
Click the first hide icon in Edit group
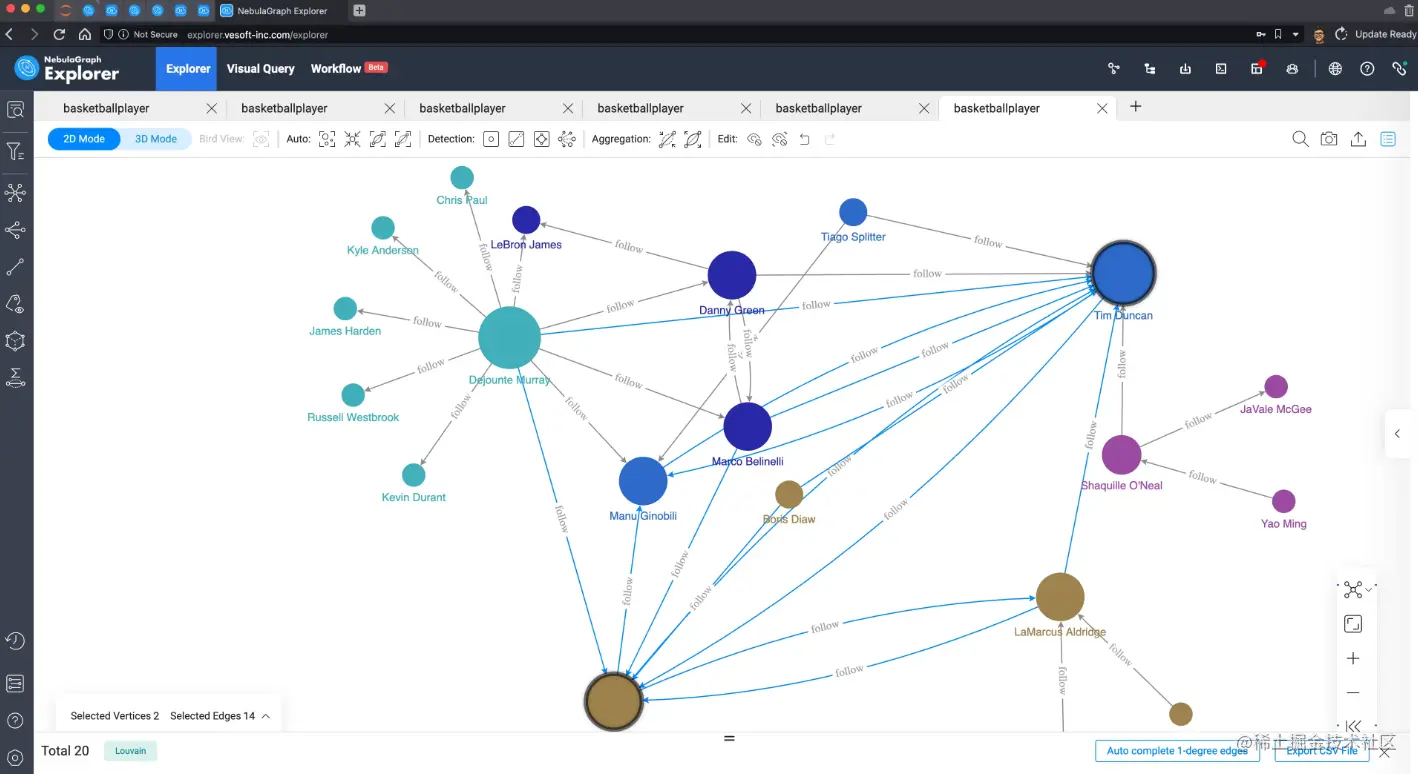pyautogui.click(x=755, y=139)
